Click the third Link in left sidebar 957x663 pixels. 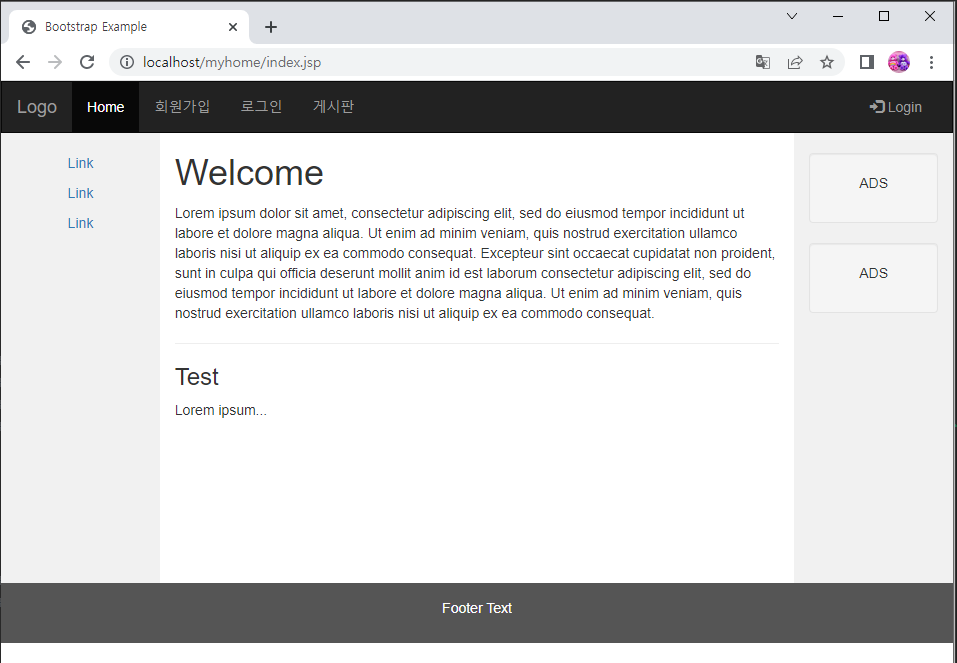81,223
